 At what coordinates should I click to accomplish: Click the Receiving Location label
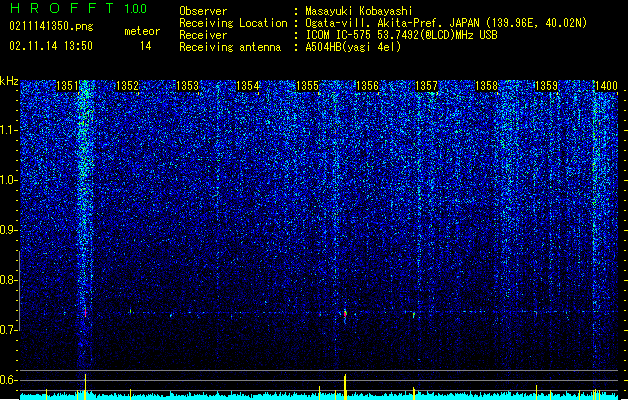[x=233, y=23]
